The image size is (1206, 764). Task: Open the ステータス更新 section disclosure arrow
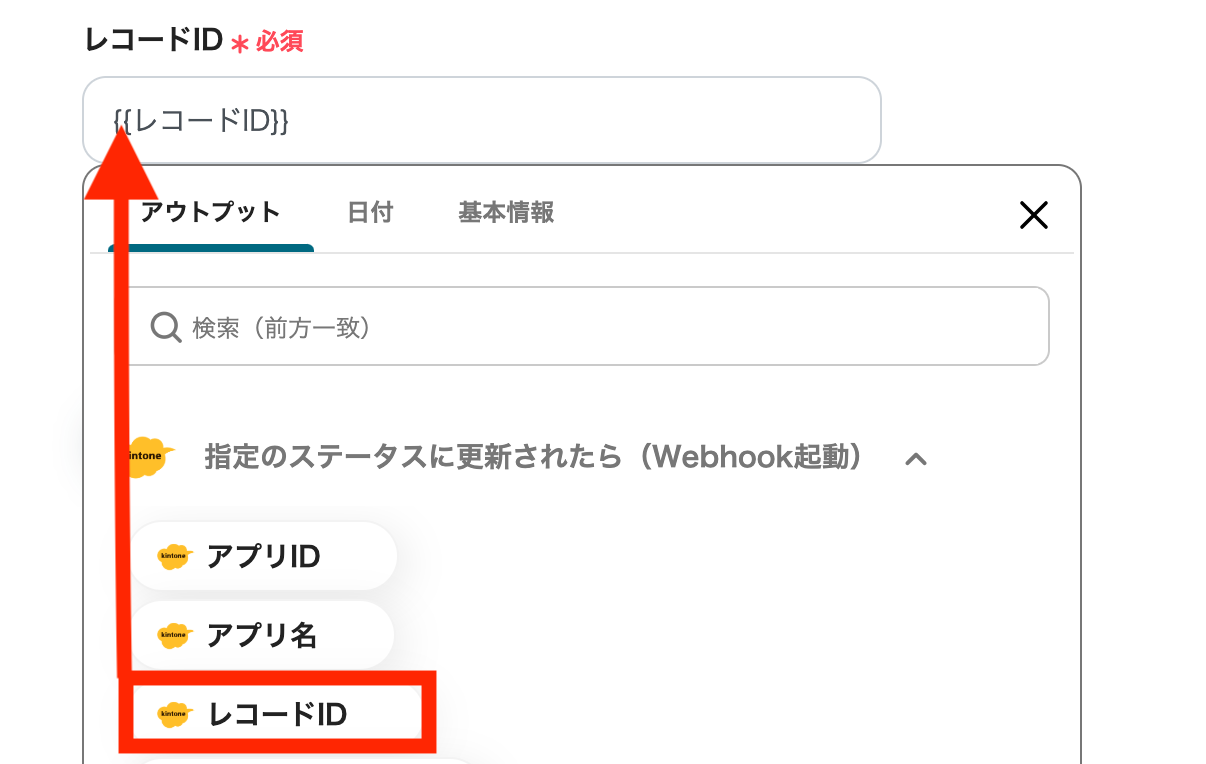coord(916,458)
